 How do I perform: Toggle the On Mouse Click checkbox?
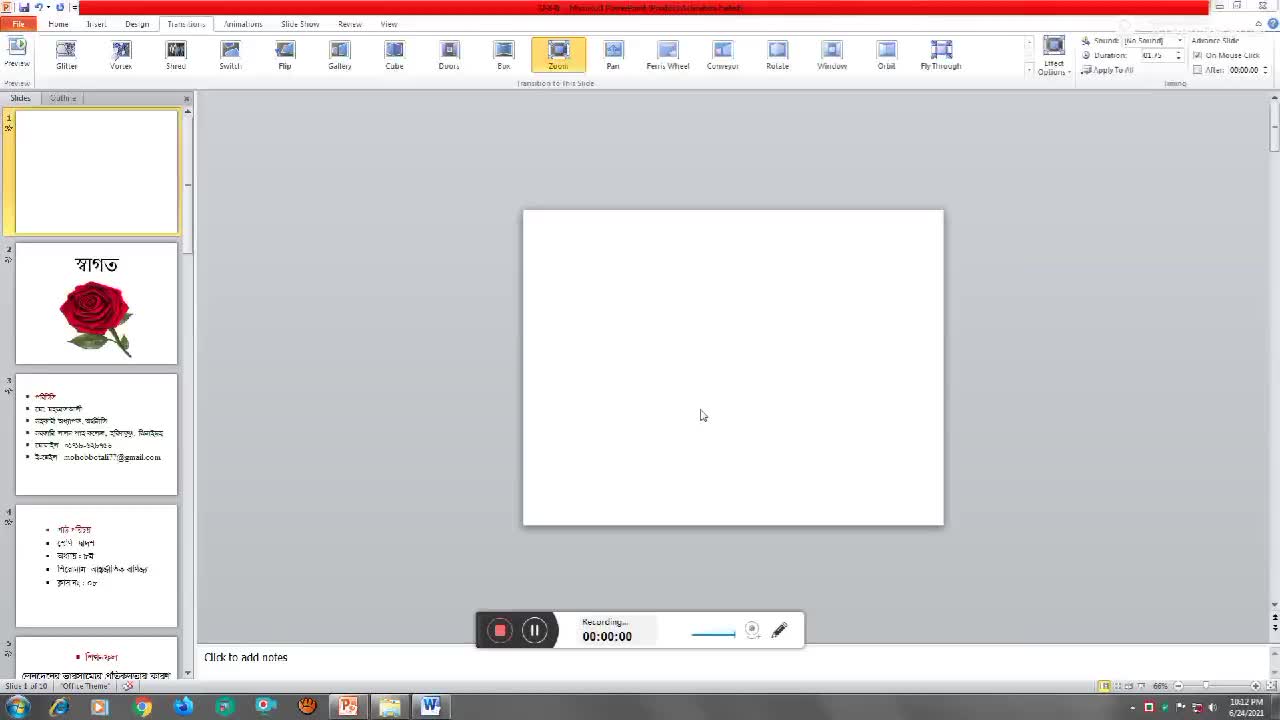pos(1197,55)
